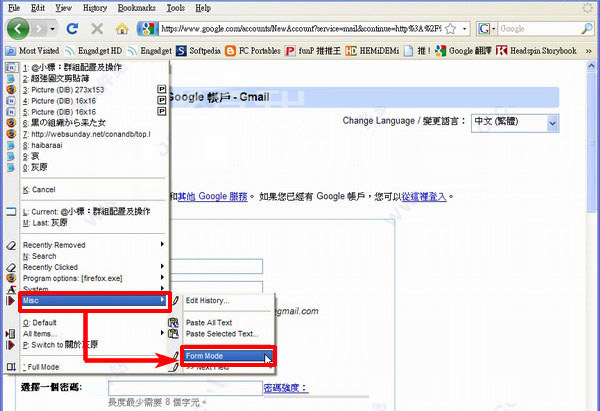
Task: Click the page scrollbar up arrow
Action: pos(591,66)
